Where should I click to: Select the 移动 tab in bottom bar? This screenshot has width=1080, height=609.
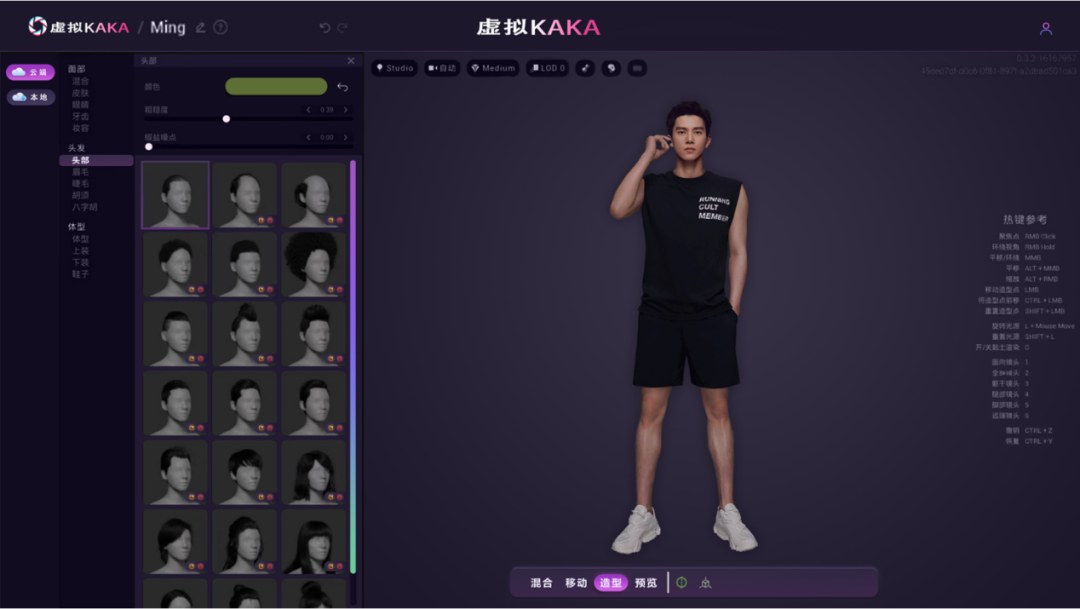click(x=576, y=583)
